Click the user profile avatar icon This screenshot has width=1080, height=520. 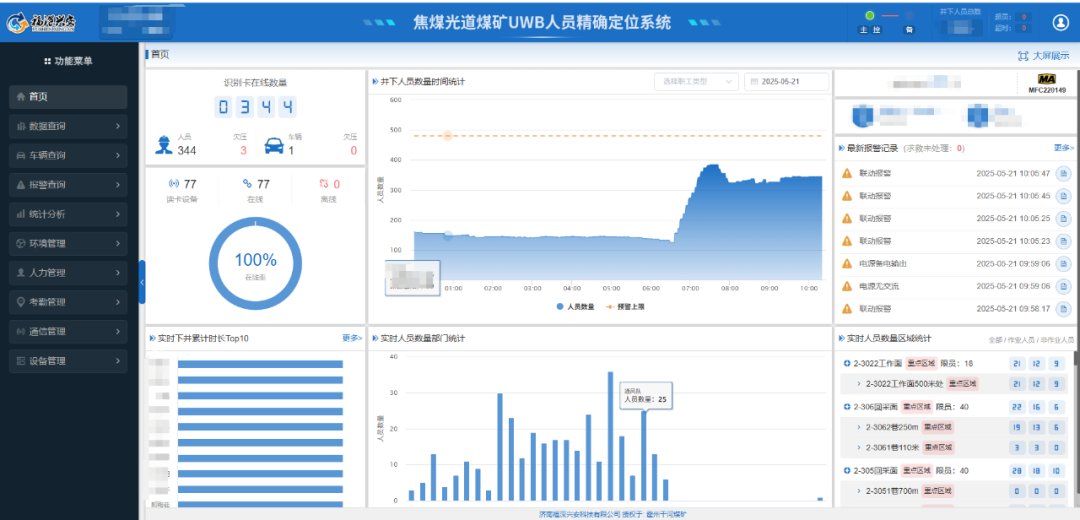click(x=1061, y=22)
